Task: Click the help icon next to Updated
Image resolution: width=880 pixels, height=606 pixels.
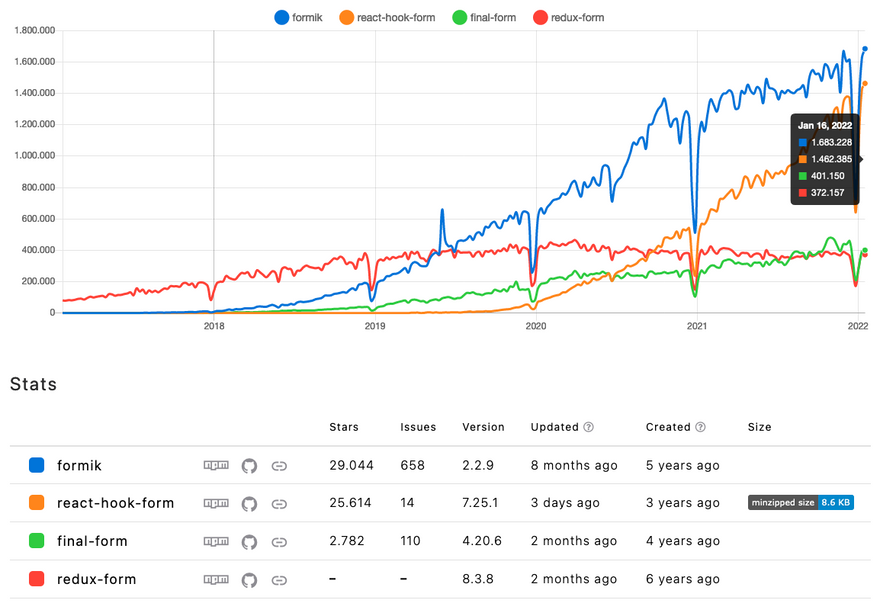Action: [x=588, y=427]
